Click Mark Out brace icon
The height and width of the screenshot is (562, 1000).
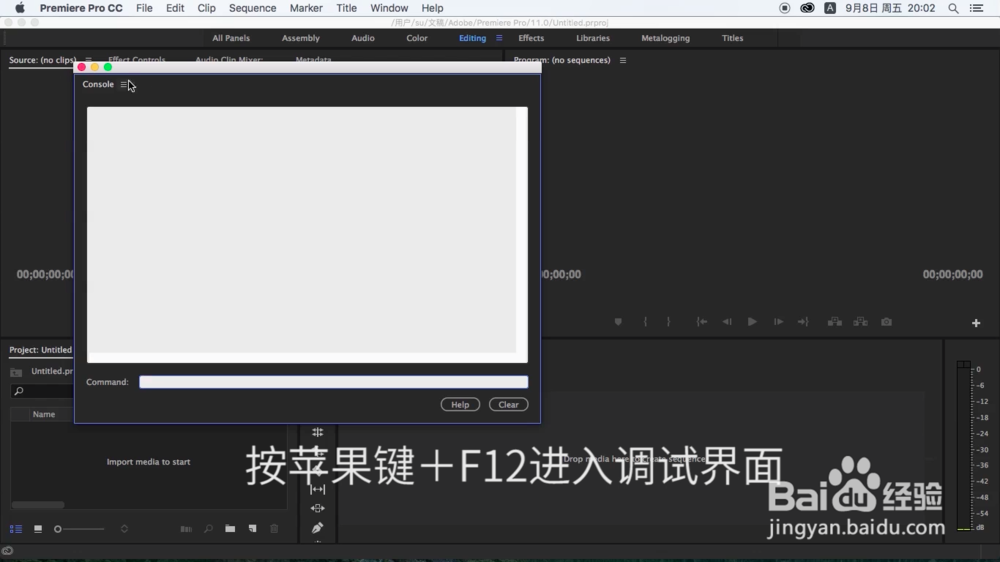click(x=668, y=322)
